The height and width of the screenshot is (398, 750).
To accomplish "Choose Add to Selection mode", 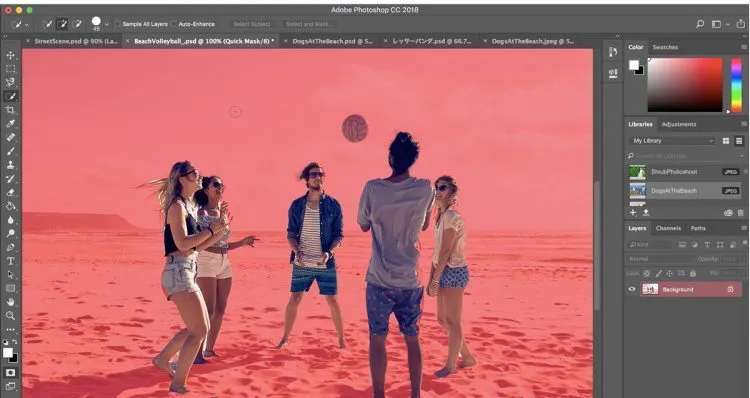I will (62, 24).
